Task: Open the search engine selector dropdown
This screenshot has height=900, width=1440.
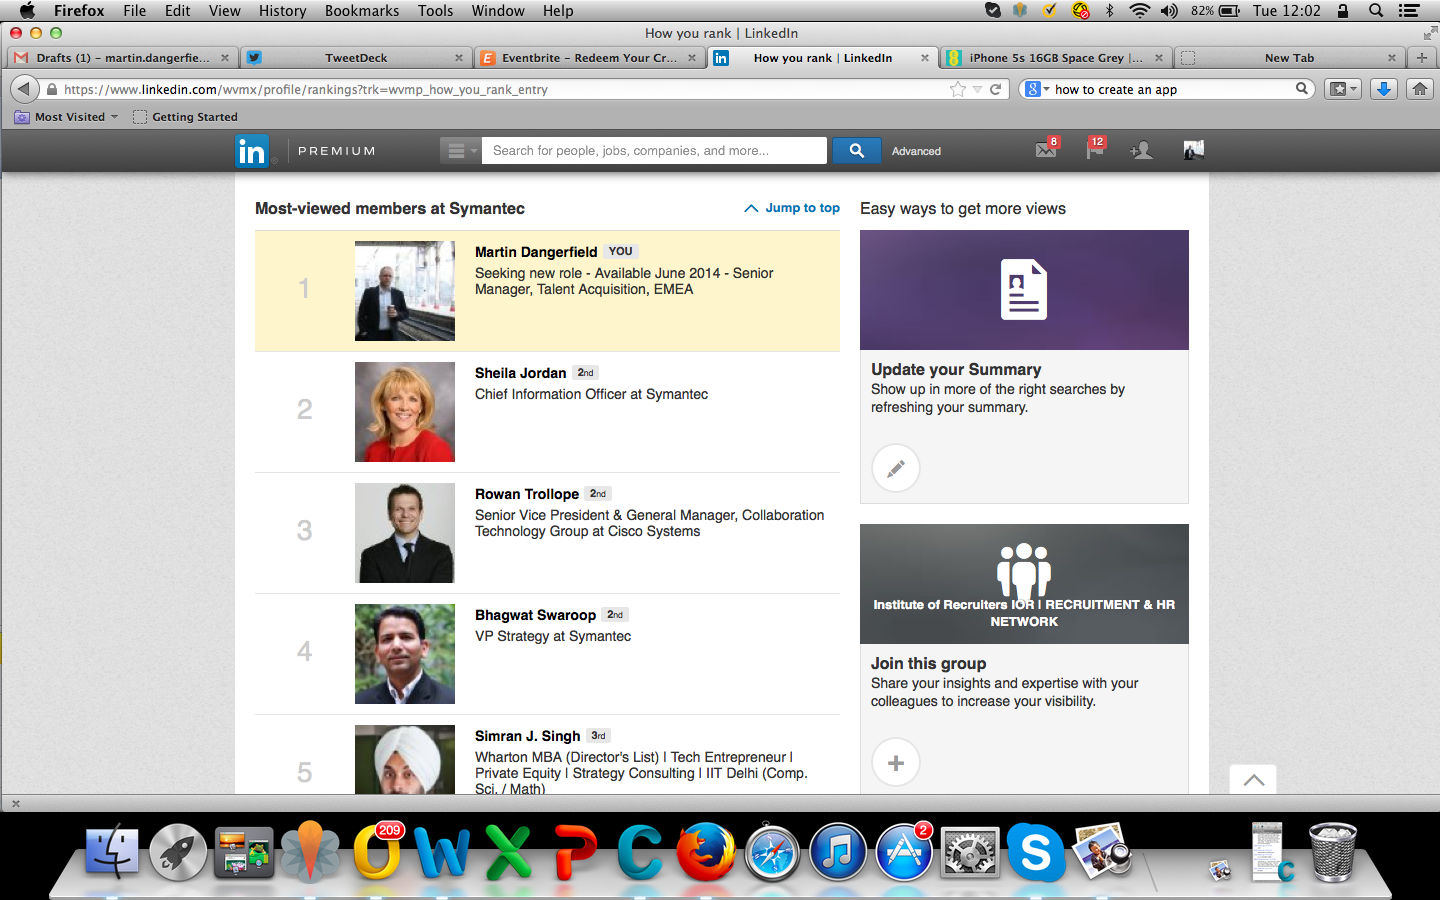Action: (1038, 89)
